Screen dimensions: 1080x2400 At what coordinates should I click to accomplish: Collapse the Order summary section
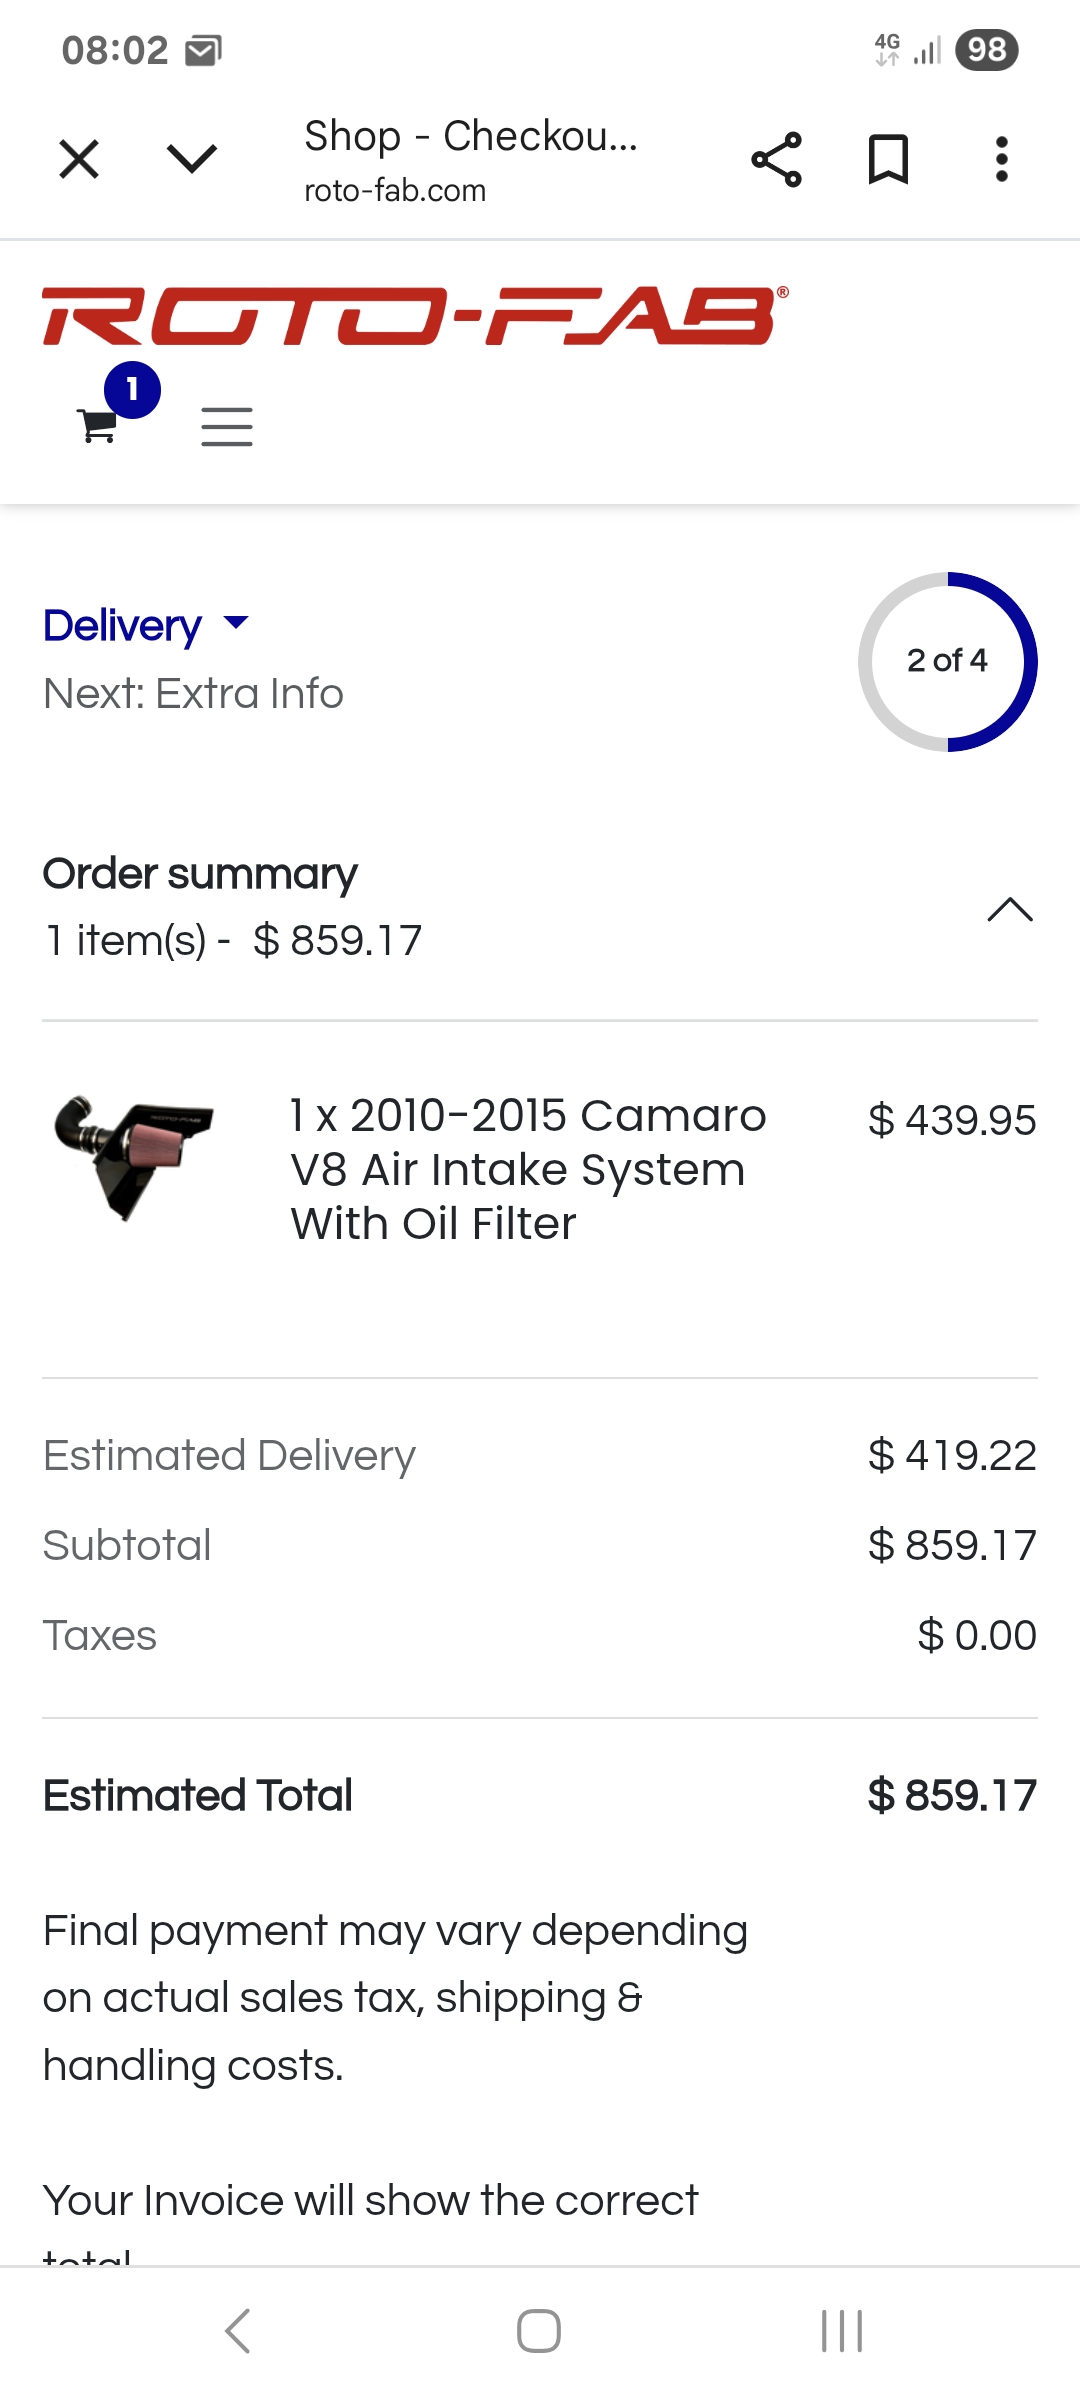[1009, 909]
